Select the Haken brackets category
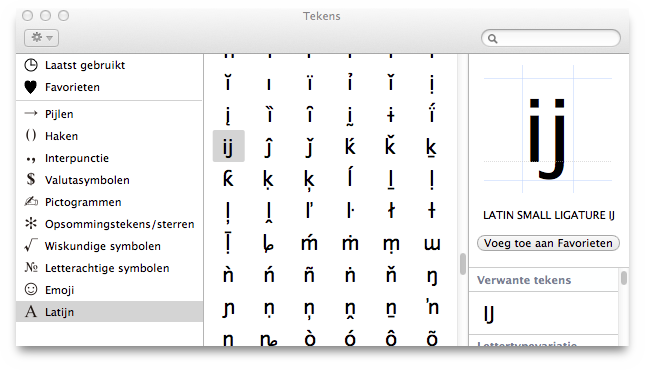 coord(109,136)
